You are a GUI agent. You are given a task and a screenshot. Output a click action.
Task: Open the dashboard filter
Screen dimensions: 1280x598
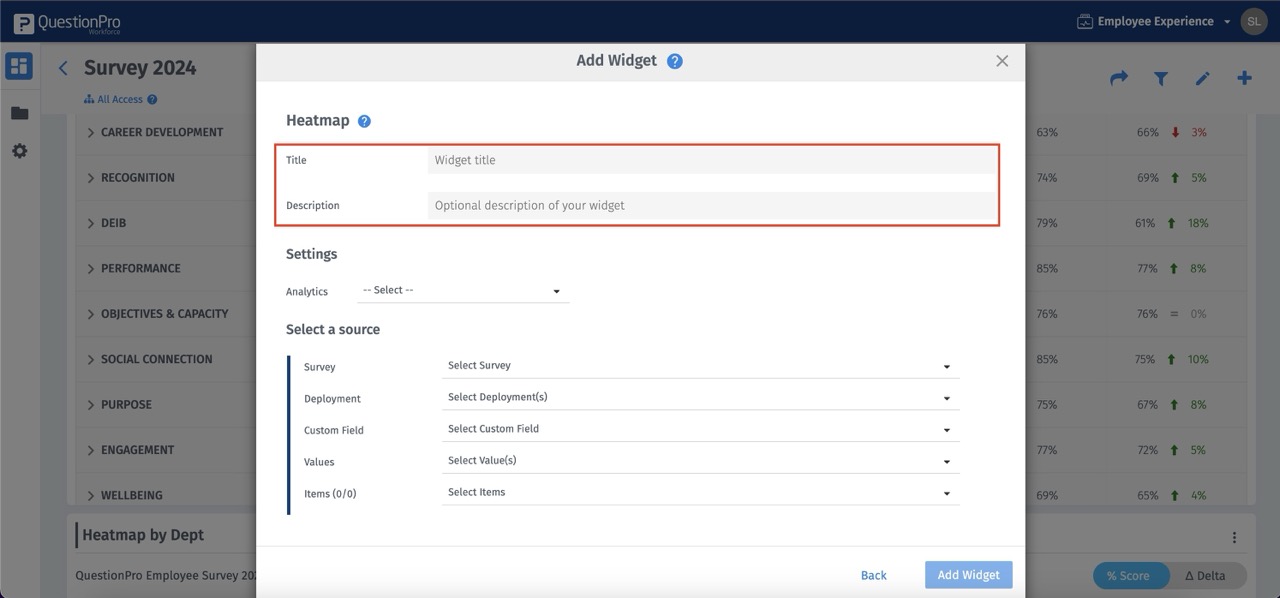[x=1160, y=77]
